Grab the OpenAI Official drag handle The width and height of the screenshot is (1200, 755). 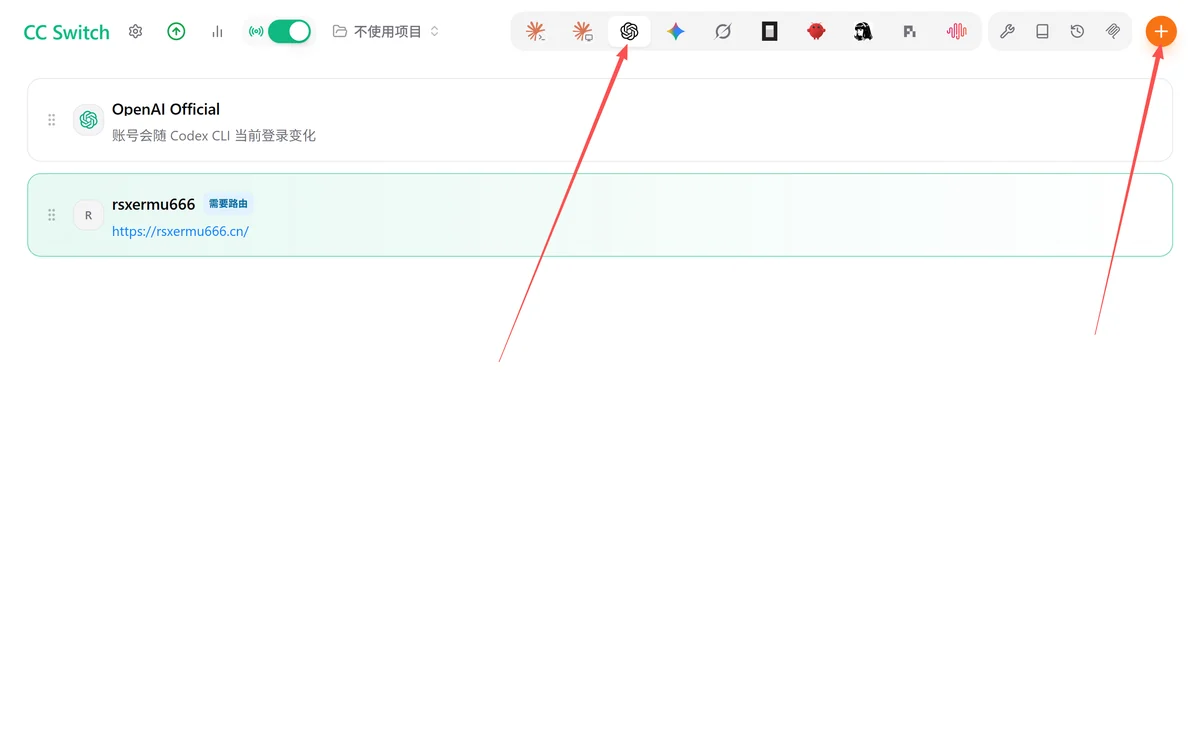click(x=52, y=120)
